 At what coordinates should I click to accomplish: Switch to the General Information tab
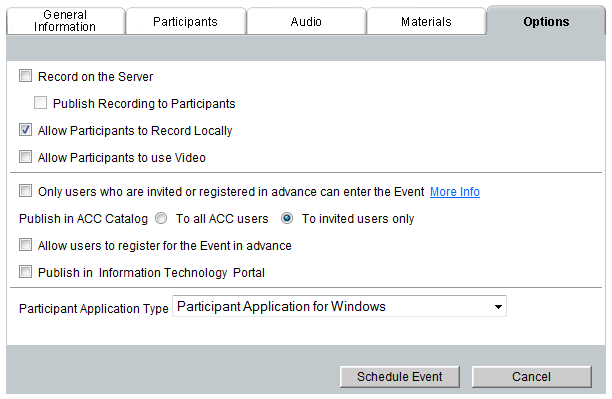tap(65, 21)
